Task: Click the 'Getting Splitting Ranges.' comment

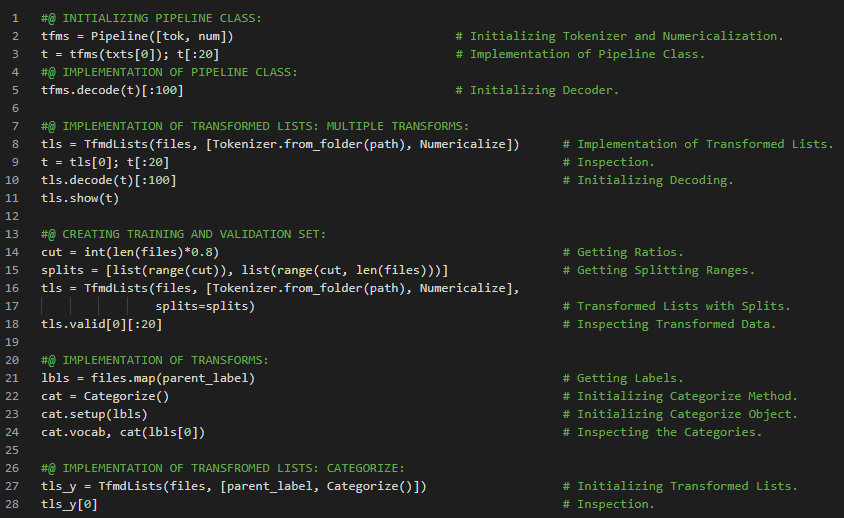Action: pos(665,270)
